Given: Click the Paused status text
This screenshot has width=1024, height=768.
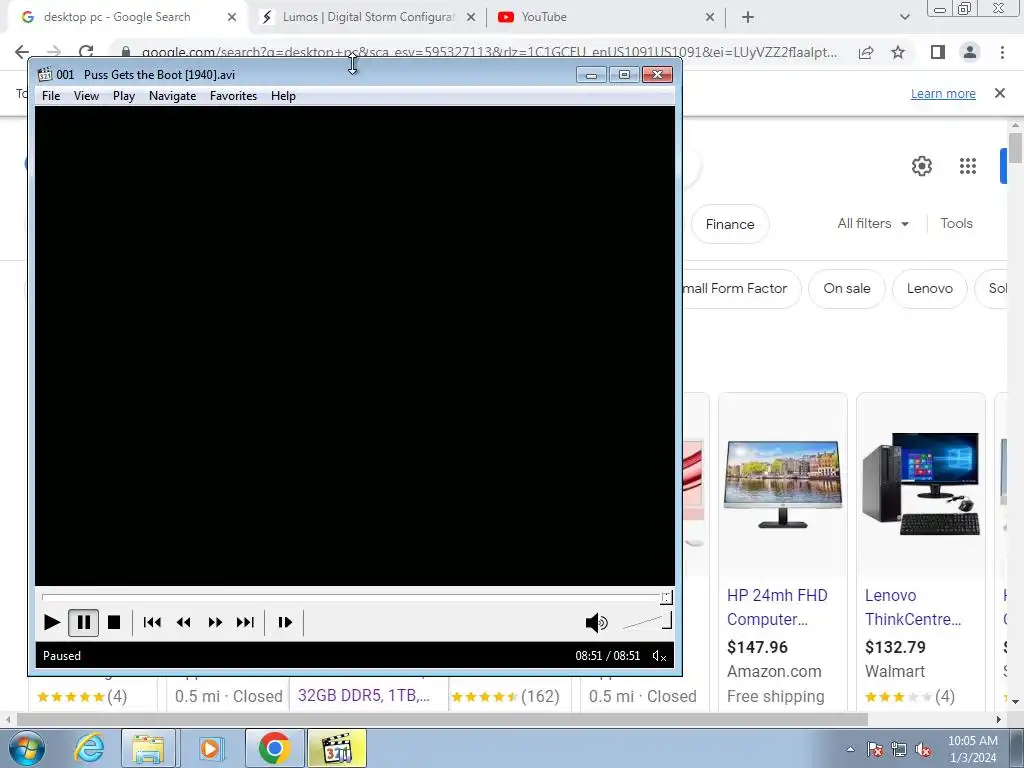Looking at the screenshot, I should (x=62, y=656).
